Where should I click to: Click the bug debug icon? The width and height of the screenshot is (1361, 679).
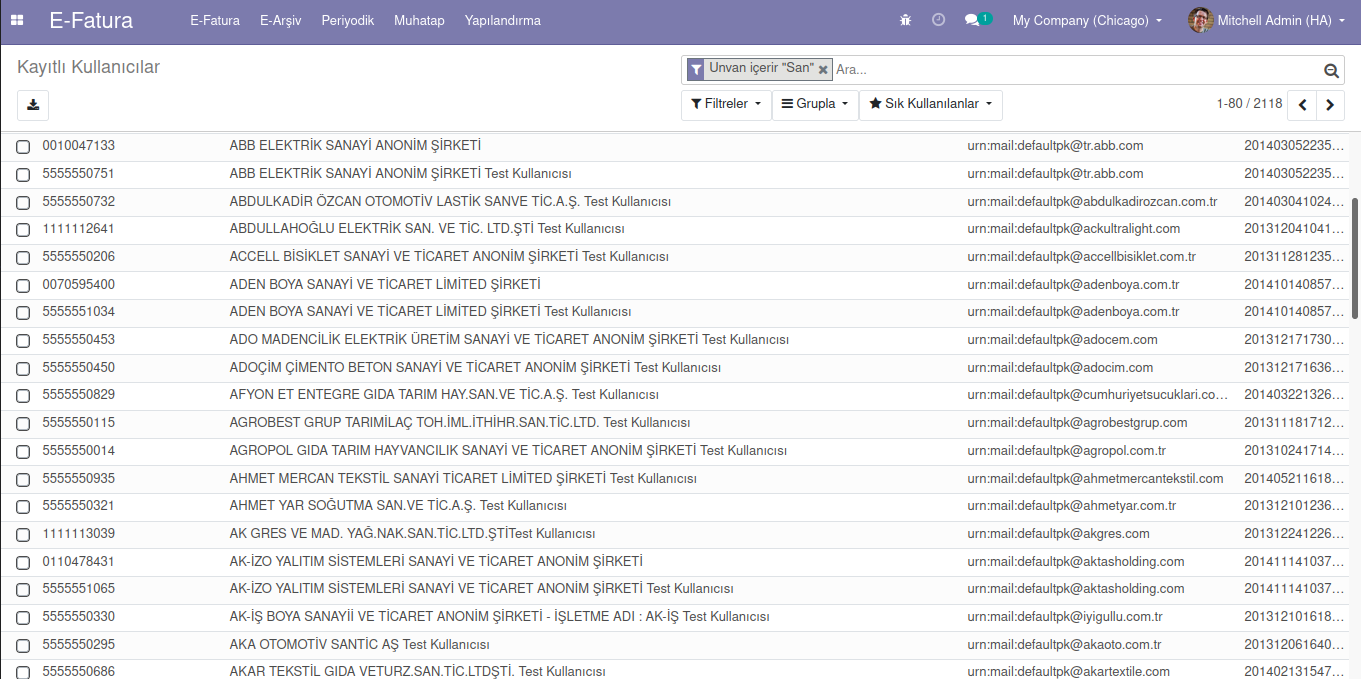[x=906, y=20]
